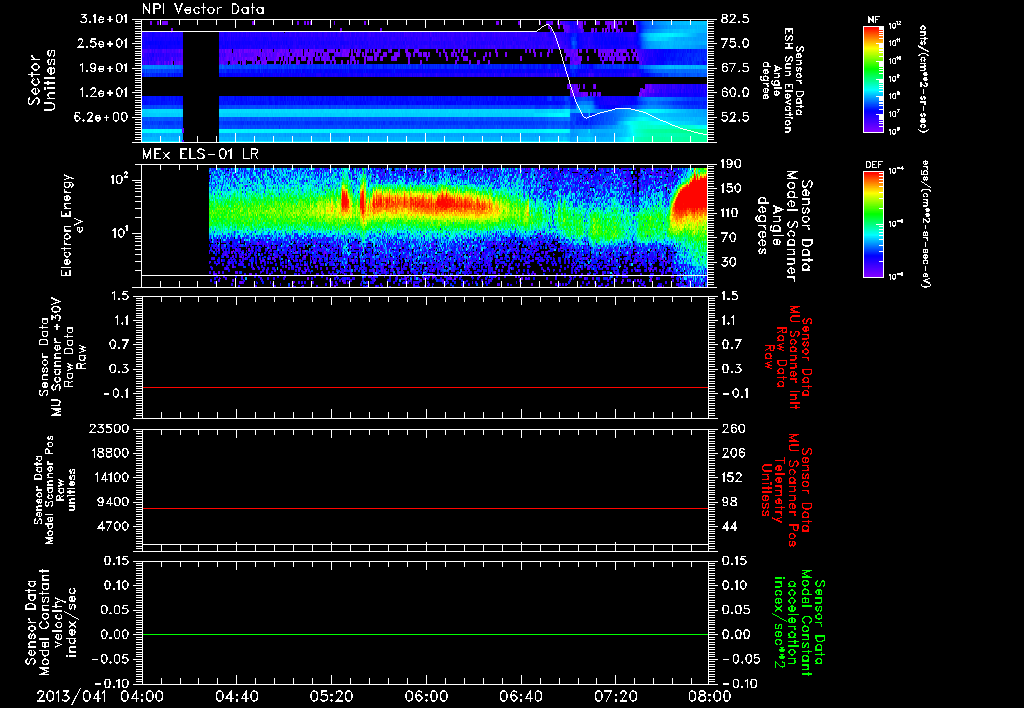
Task: Click the red "MU Scanner Init Raw Data" label
Action: 787,357
